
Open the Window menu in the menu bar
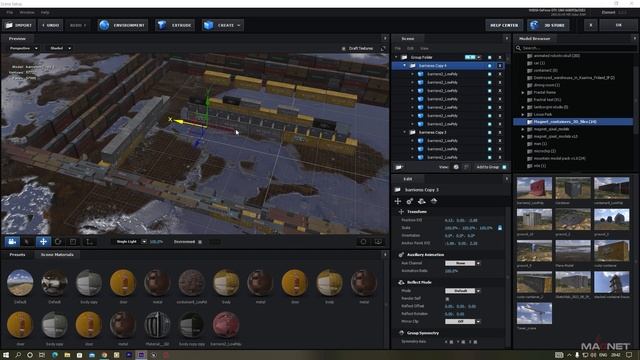27,13
